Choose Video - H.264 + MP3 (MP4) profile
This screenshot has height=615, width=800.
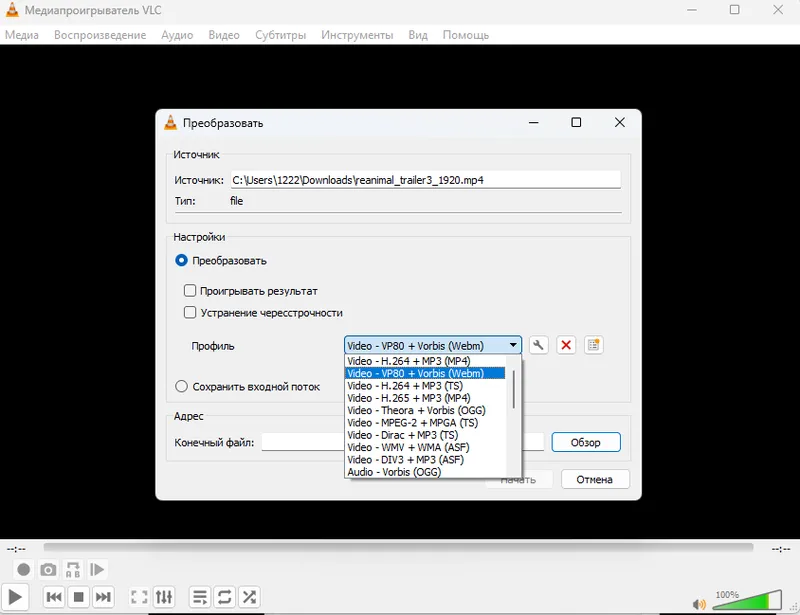[425, 361]
